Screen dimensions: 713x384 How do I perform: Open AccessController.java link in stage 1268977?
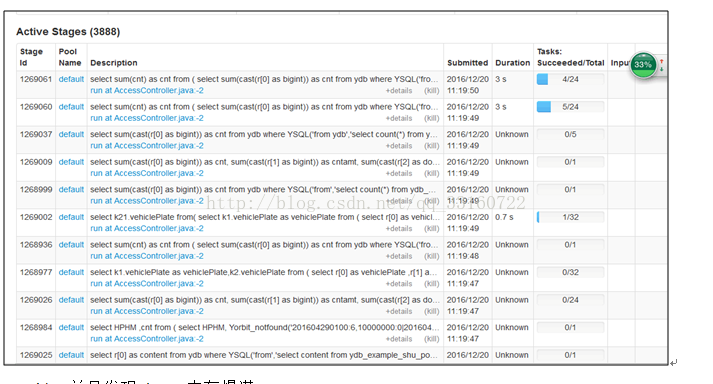pos(147,283)
